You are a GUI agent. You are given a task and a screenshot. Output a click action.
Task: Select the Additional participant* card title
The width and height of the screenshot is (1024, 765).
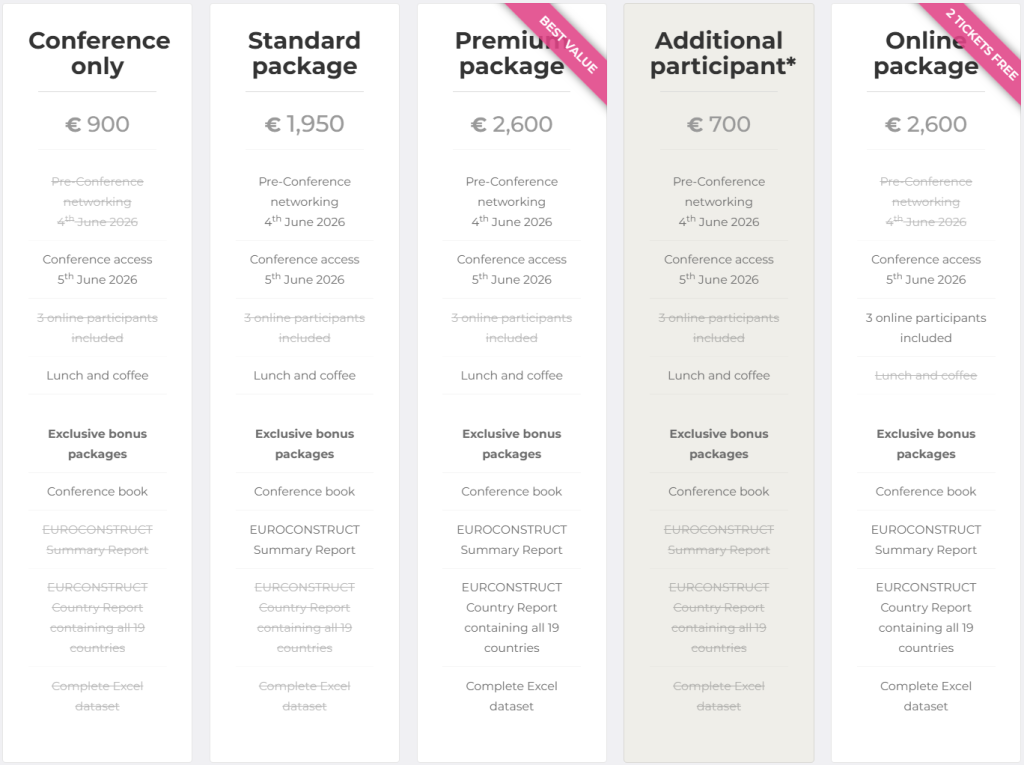pos(718,54)
